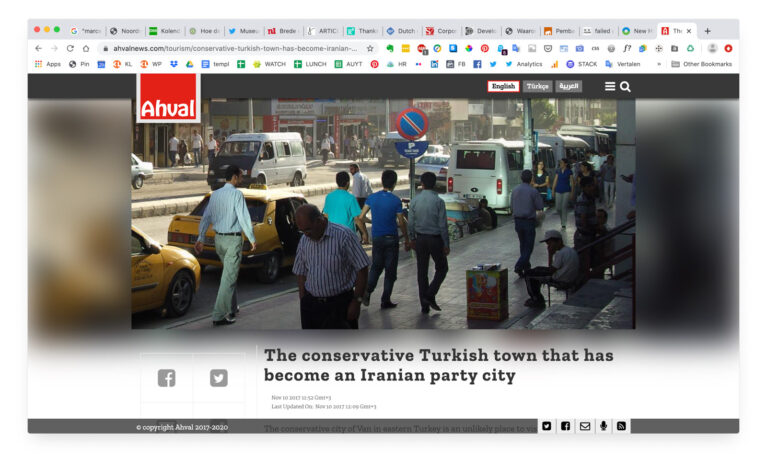Click the footer Facebook icon
767x470 pixels.
565,426
